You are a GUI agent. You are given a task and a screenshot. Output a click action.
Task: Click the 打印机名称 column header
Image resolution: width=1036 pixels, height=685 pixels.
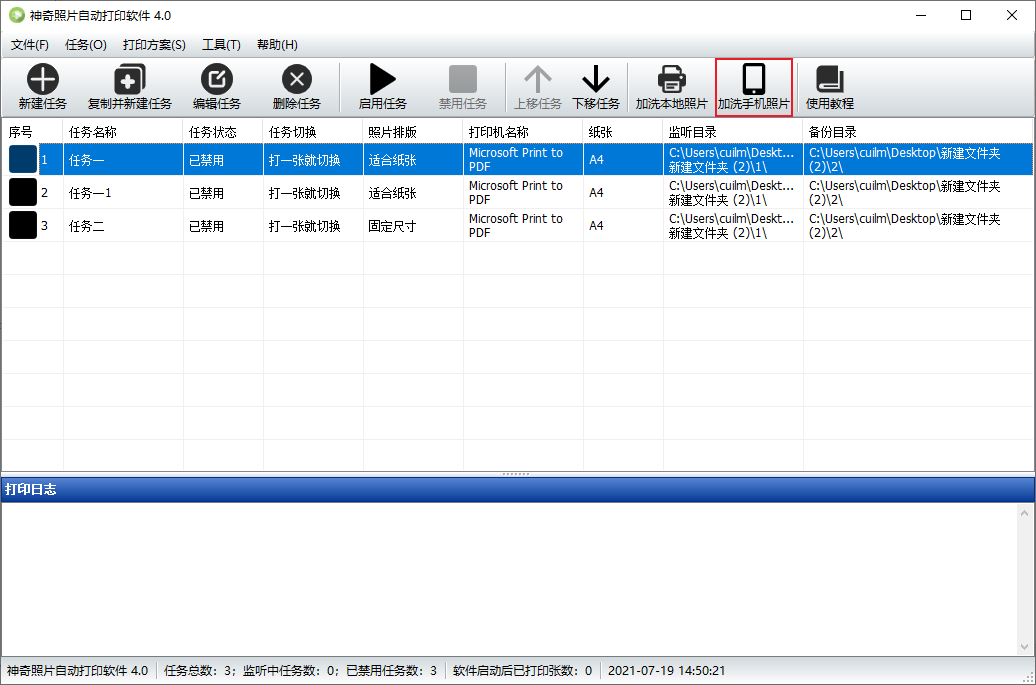(x=499, y=132)
